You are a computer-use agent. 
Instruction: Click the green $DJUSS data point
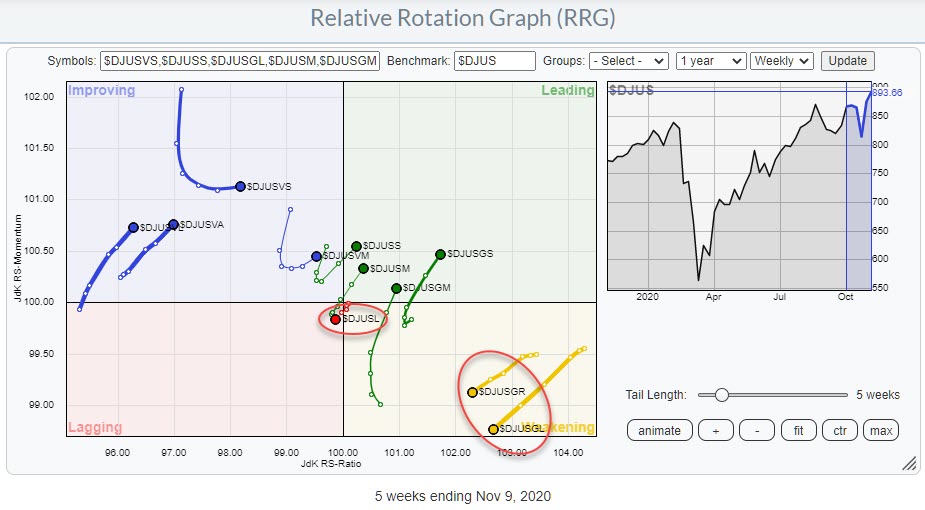[x=356, y=246]
